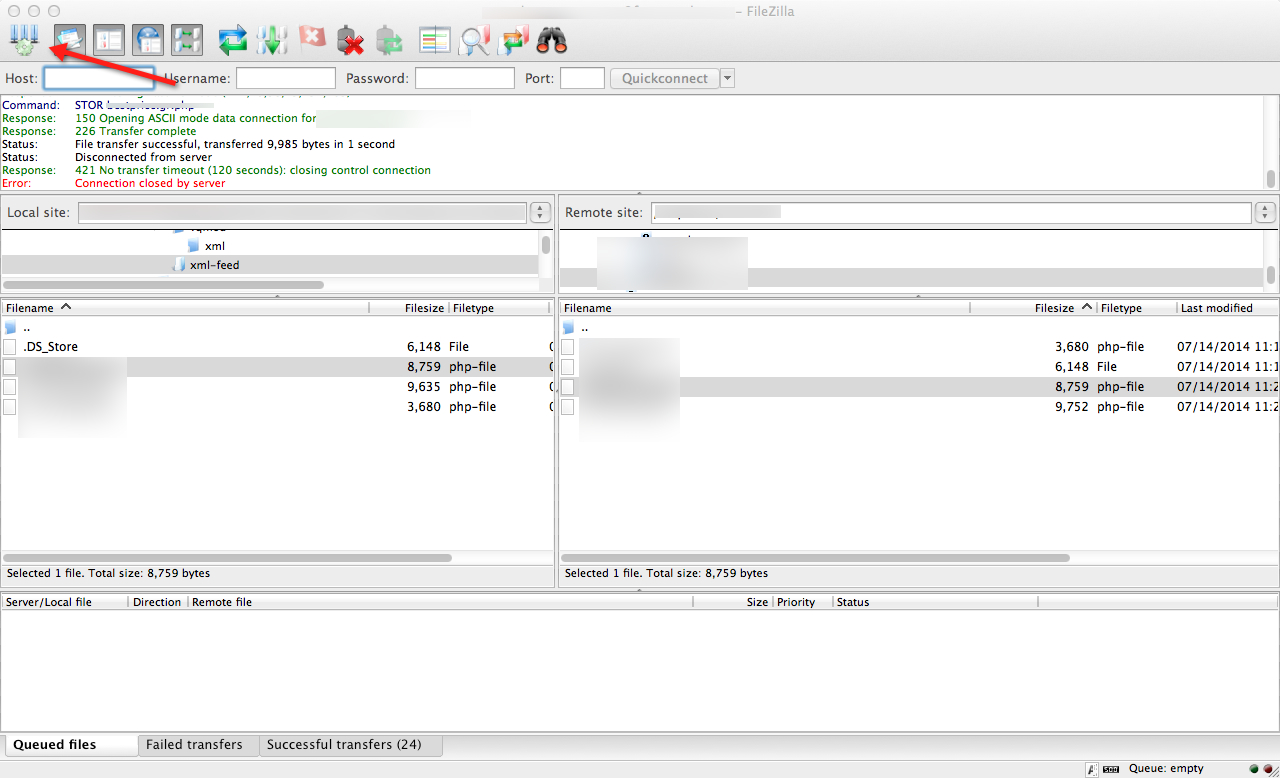Viewport: 1280px width, 778px height.
Task: Open the Remote site path dropdown
Action: 1265,212
